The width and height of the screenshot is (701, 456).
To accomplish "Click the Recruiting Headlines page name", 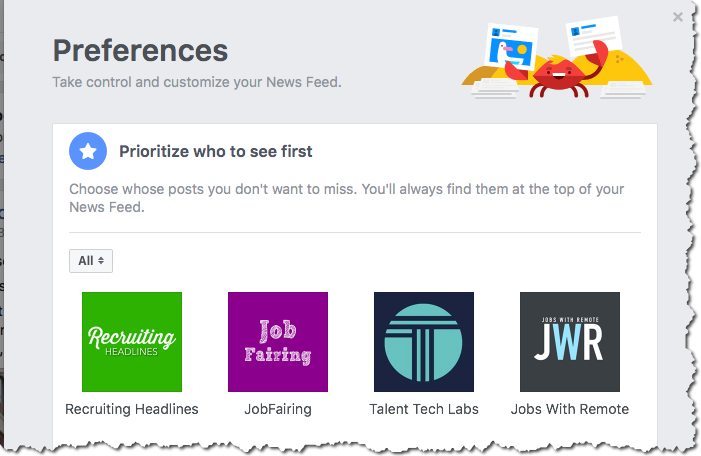I will tap(132, 409).
